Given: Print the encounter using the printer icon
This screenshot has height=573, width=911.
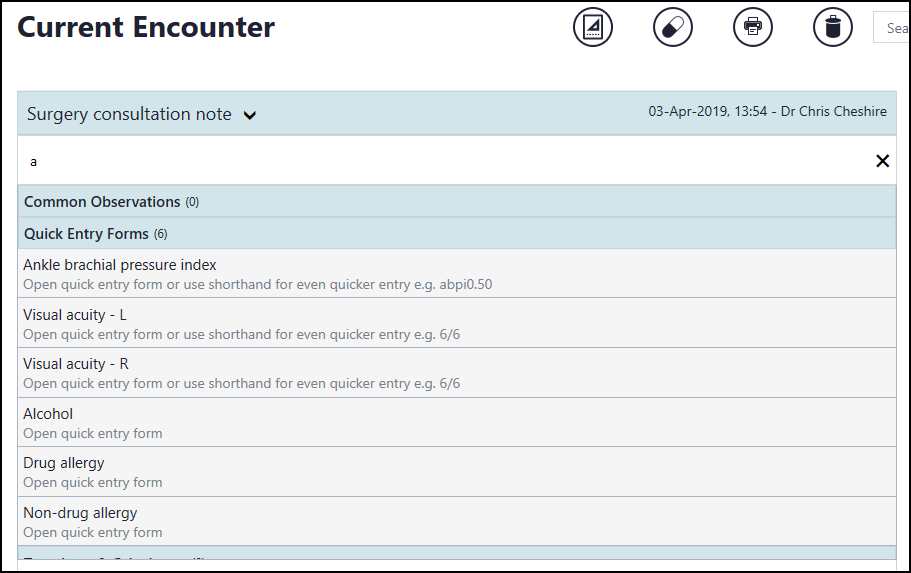Looking at the screenshot, I should (753, 27).
